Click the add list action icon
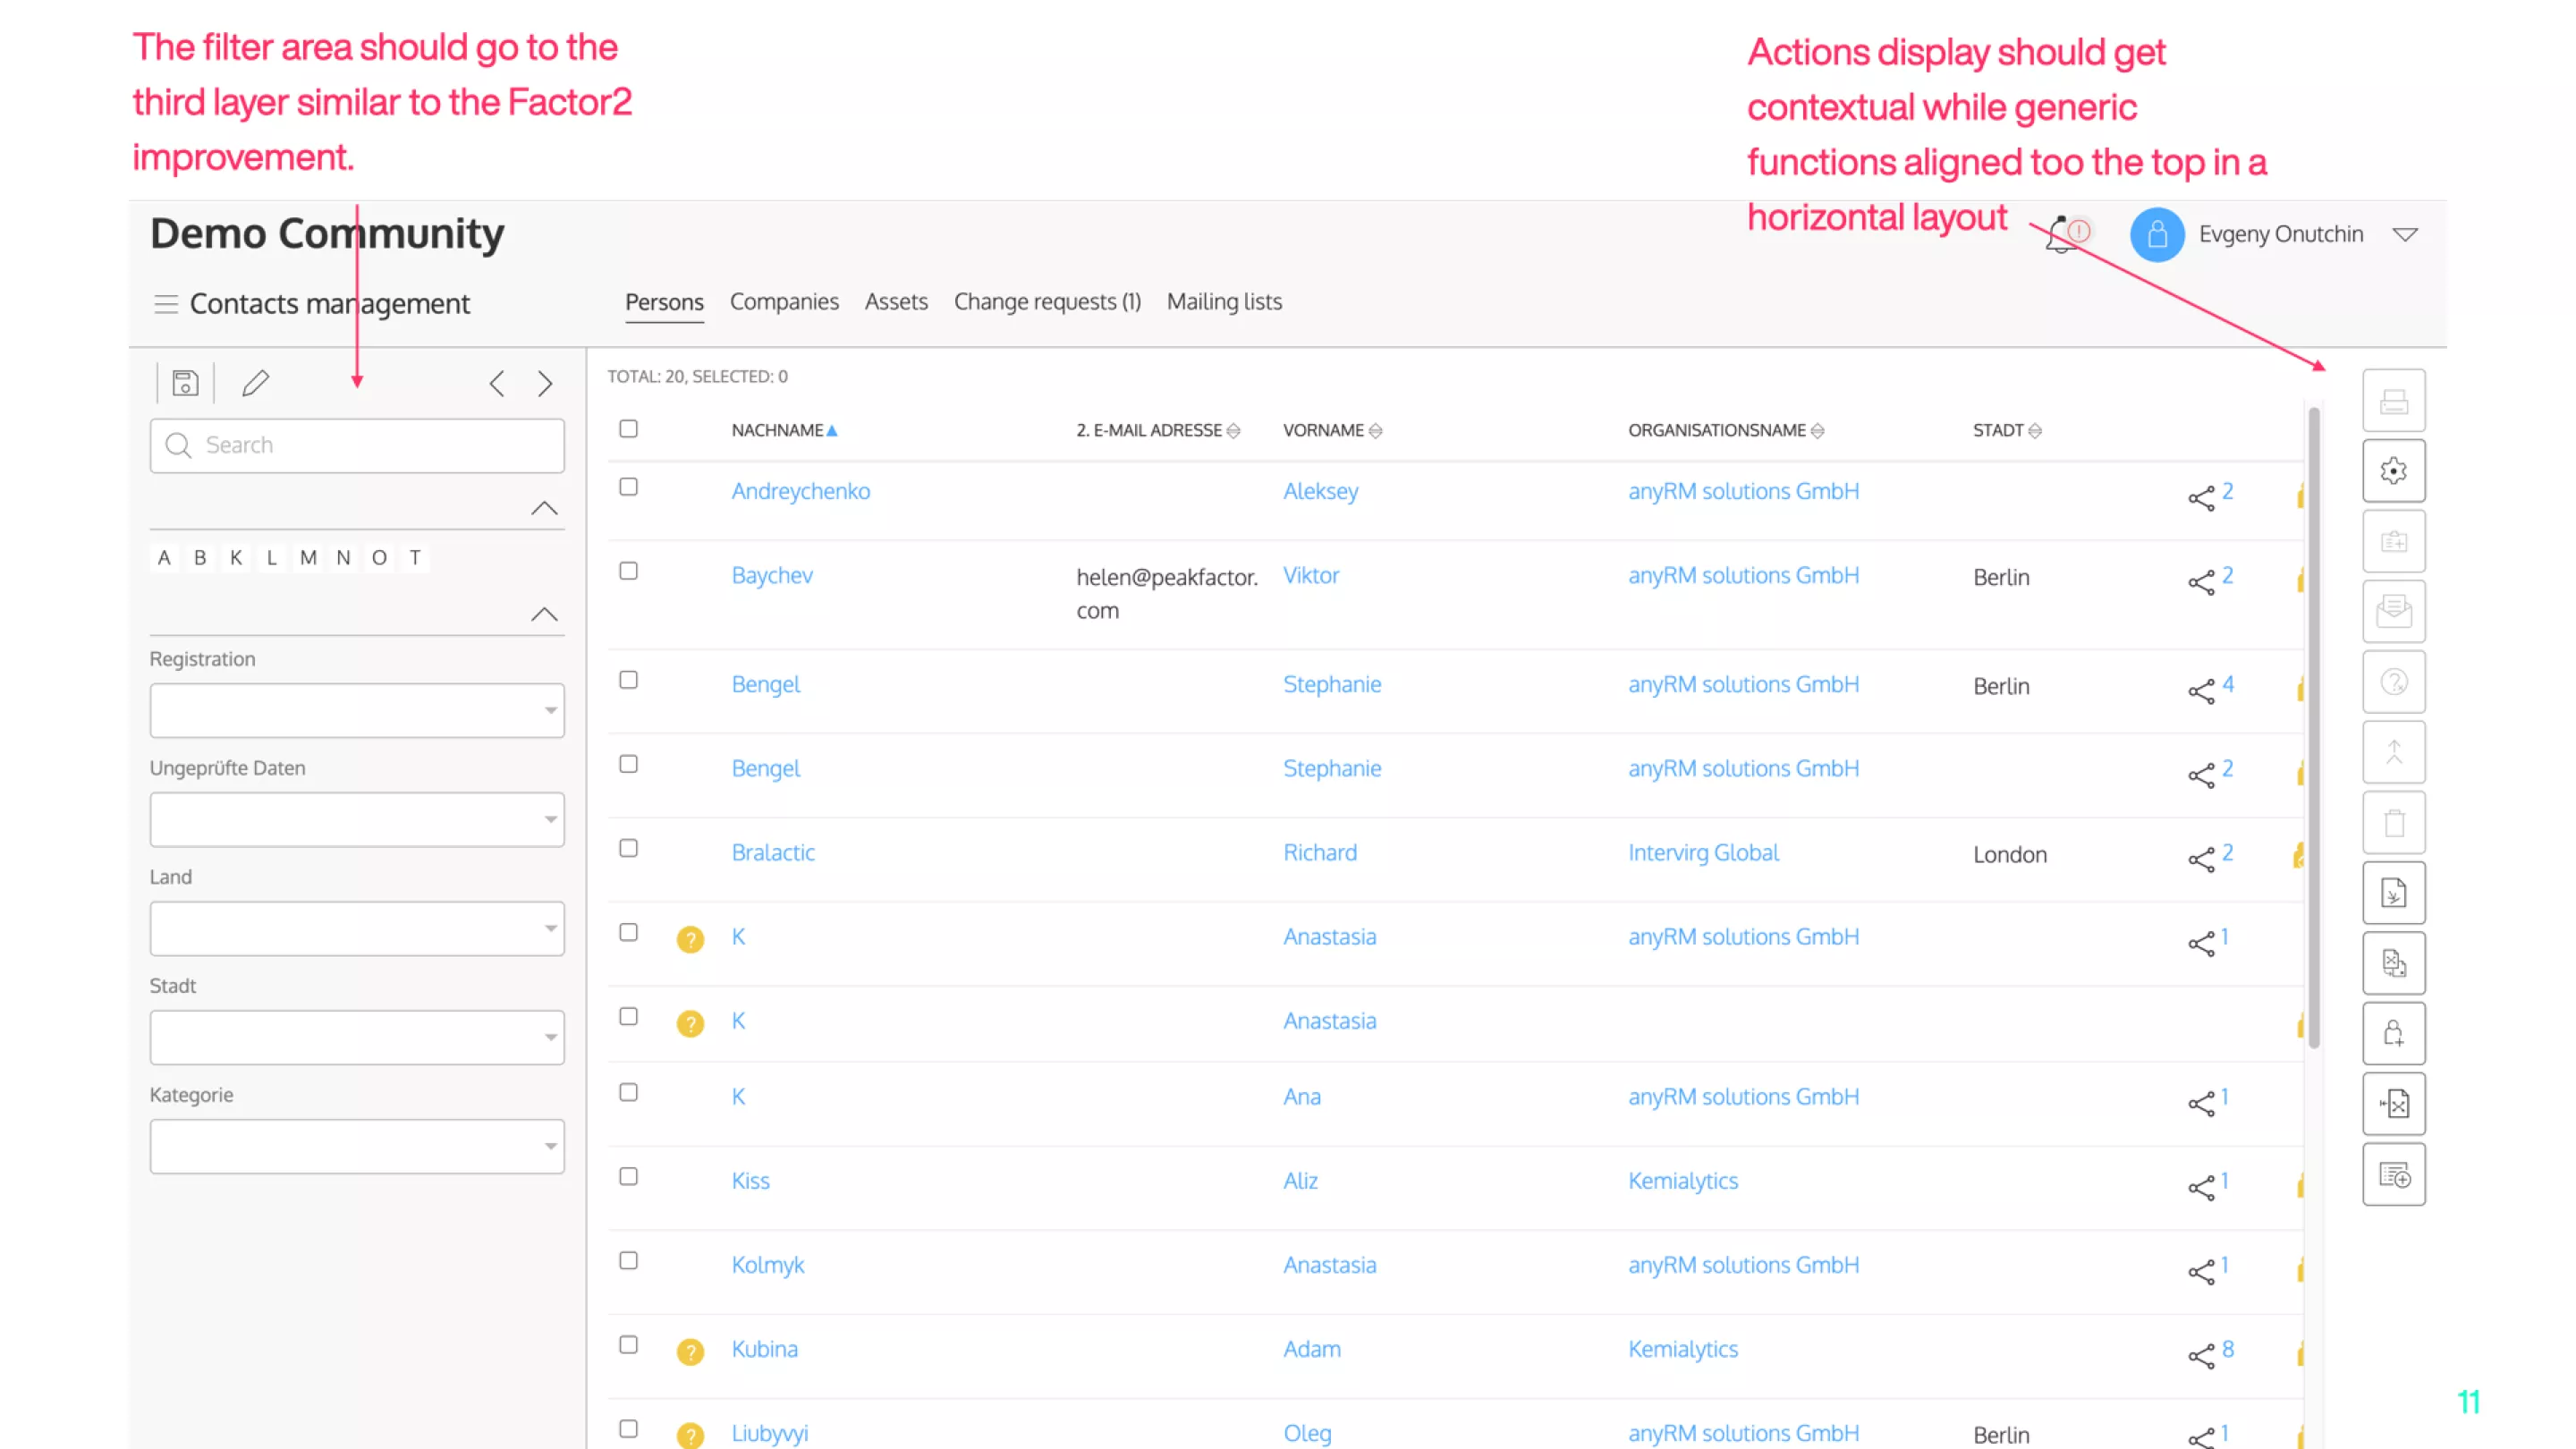This screenshot has height=1449, width=2576. [x=2393, y=1174]
